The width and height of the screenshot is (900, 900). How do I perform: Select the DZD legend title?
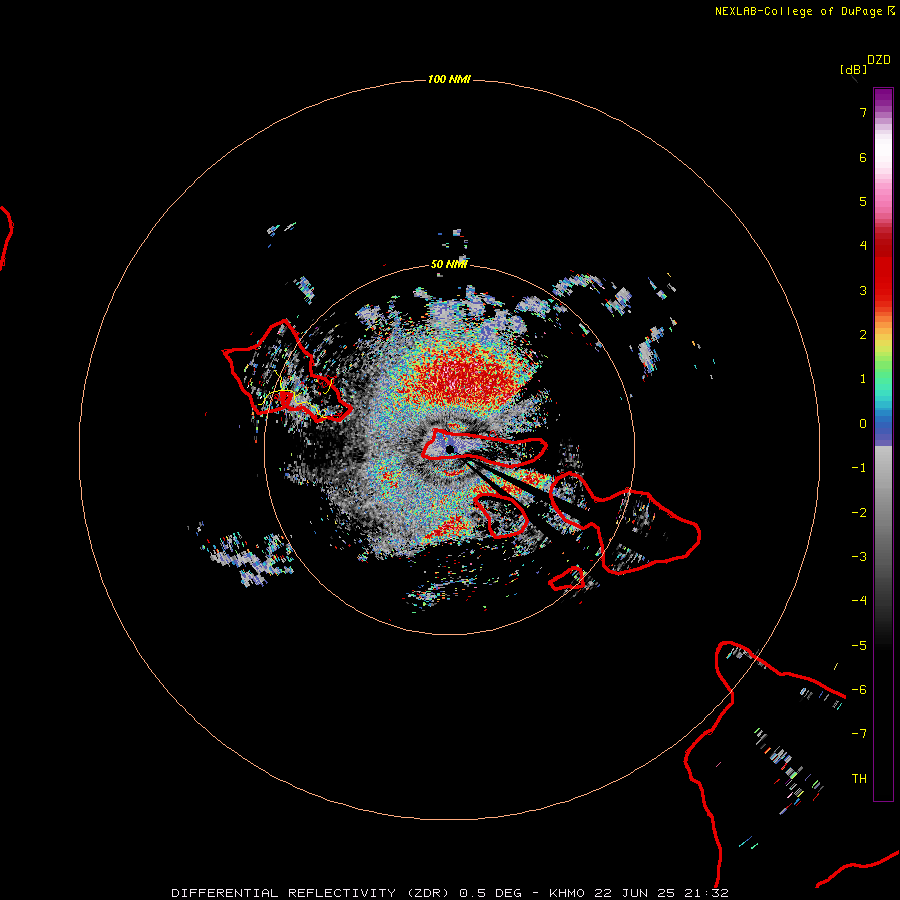(x=879, y=60)
